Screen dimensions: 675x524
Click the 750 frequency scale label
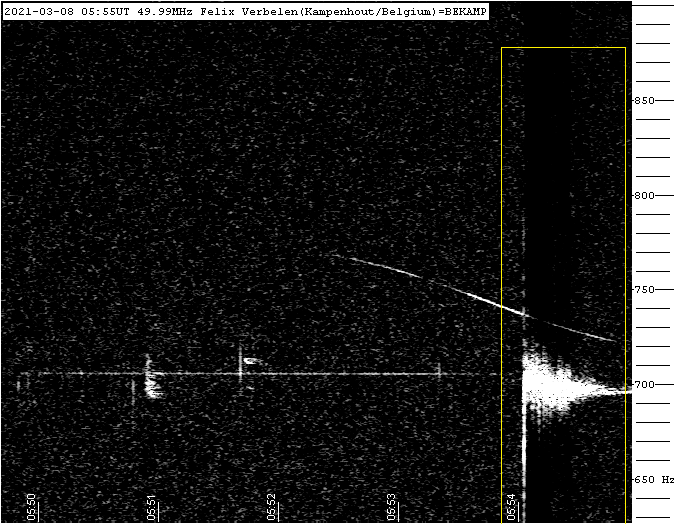(x=644, y=289)
